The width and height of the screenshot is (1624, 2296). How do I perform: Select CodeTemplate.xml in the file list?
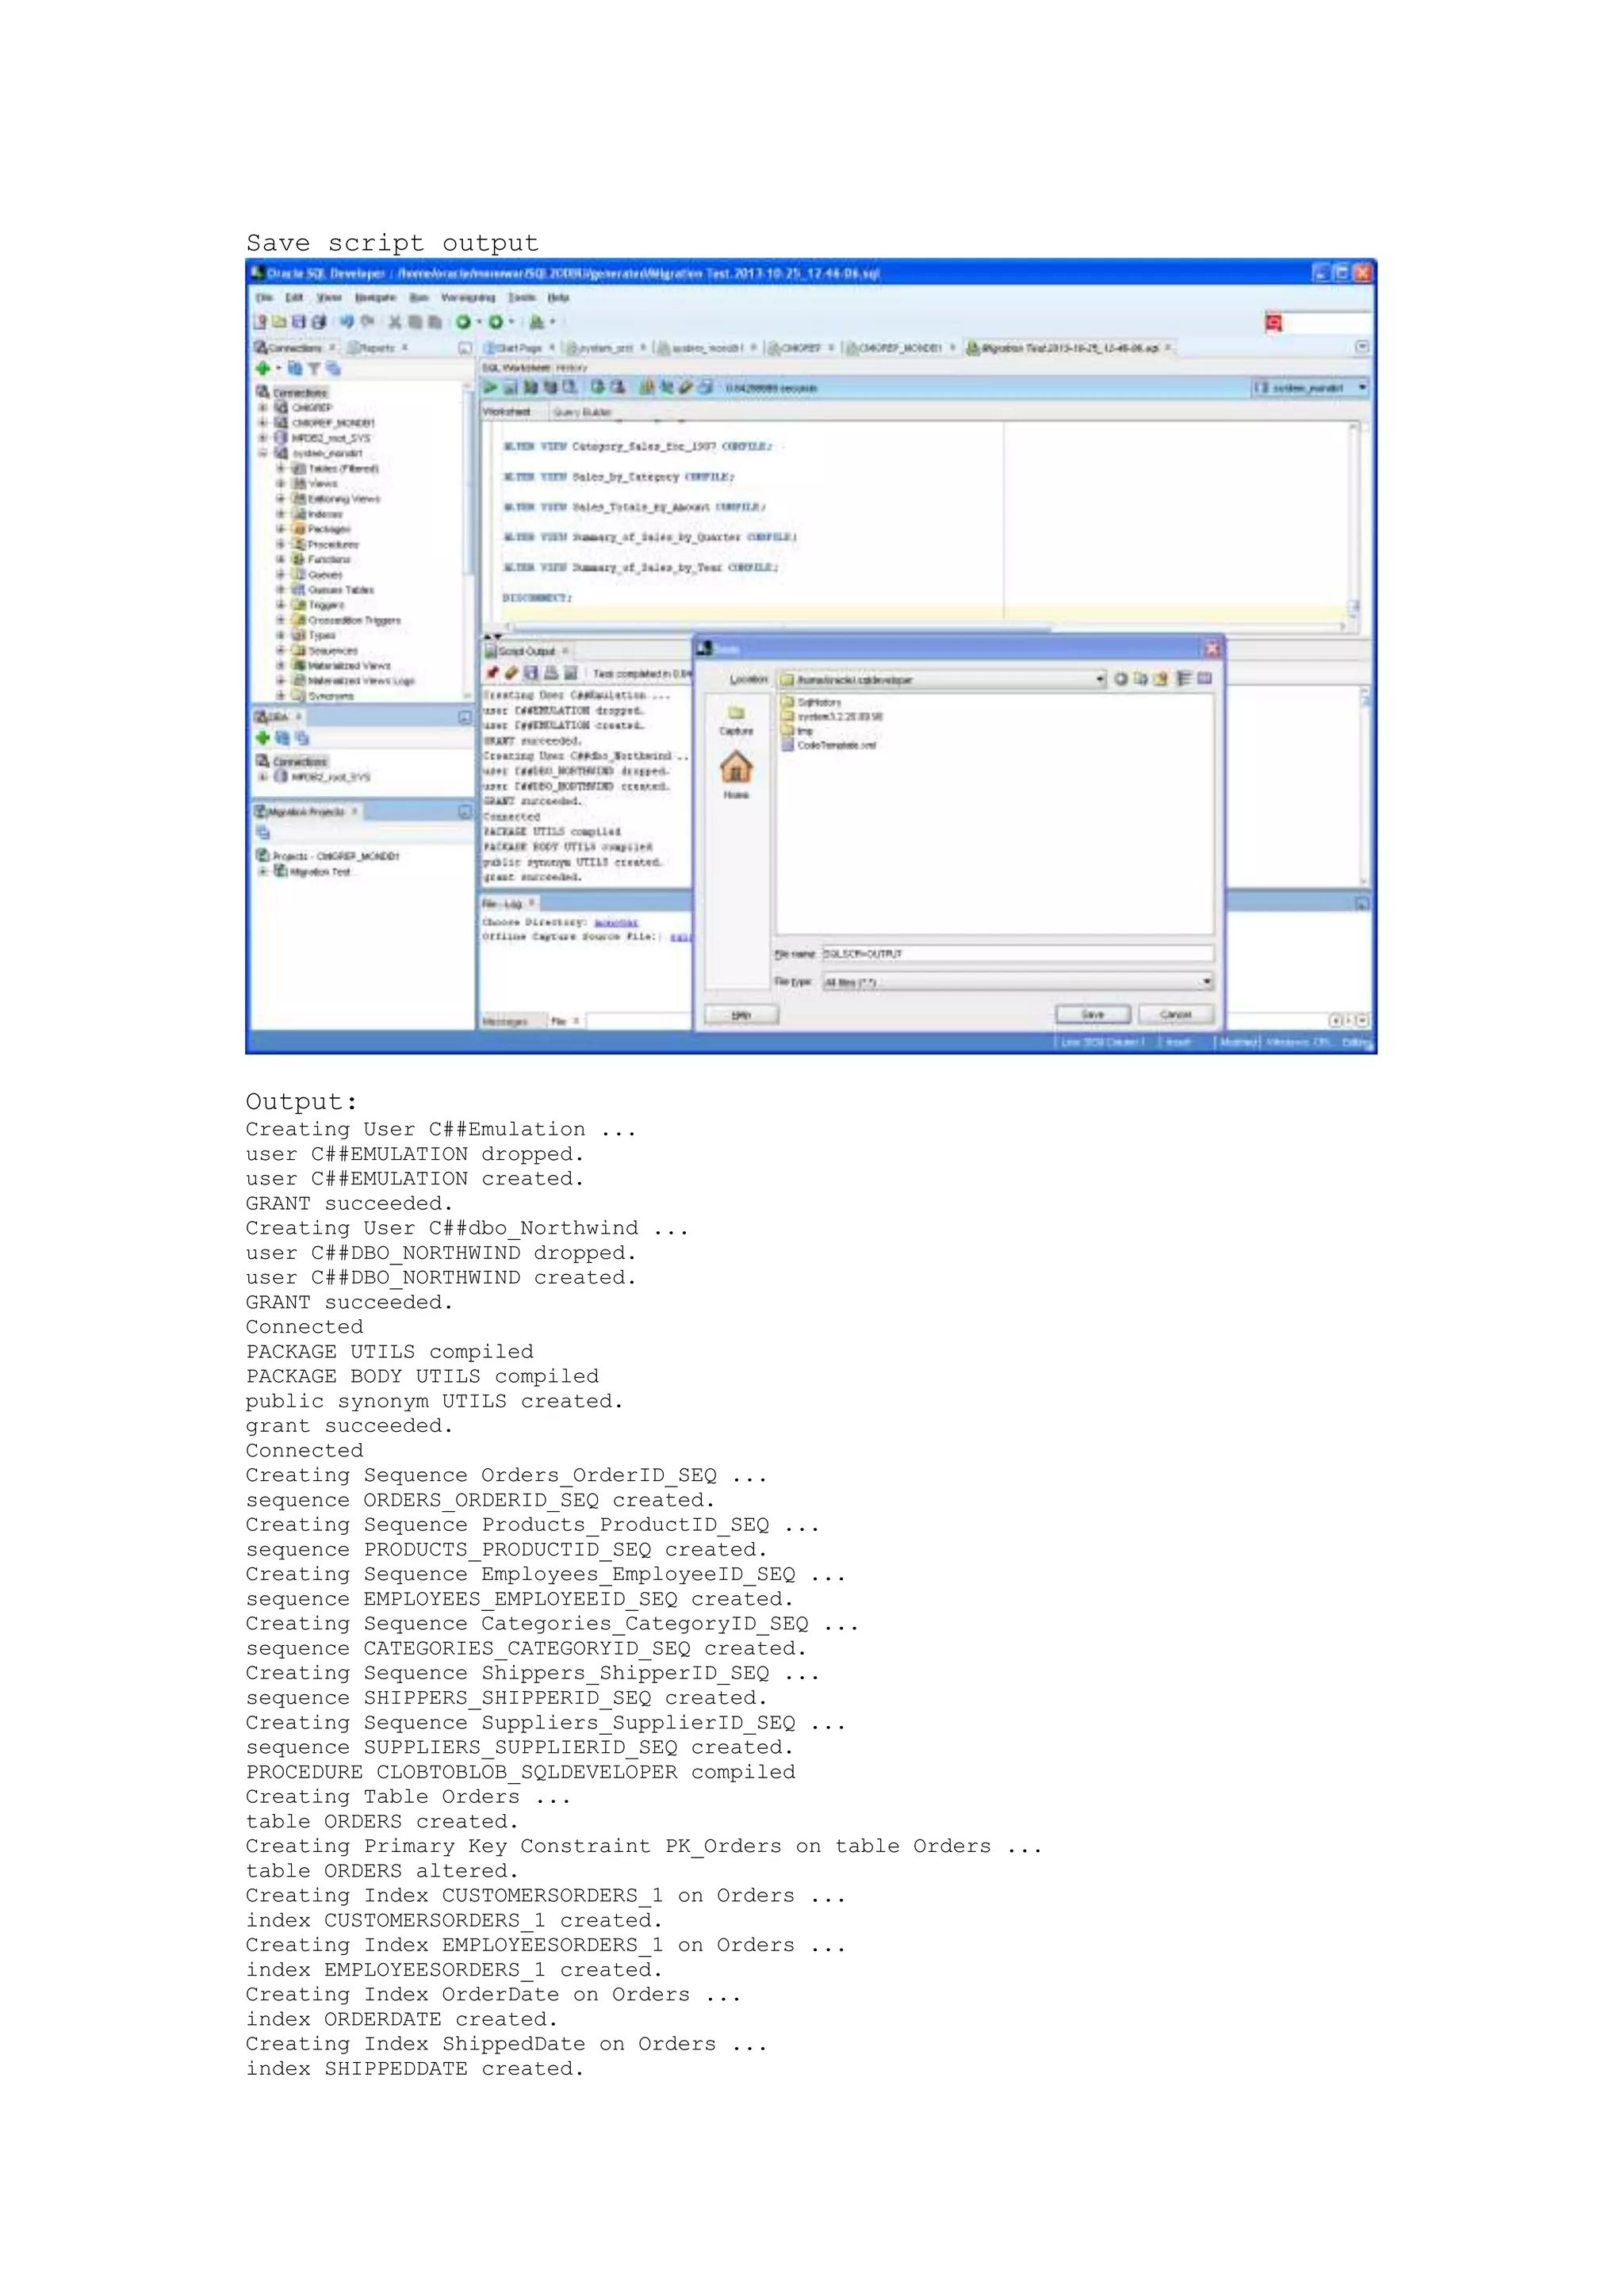click(829, 745)
